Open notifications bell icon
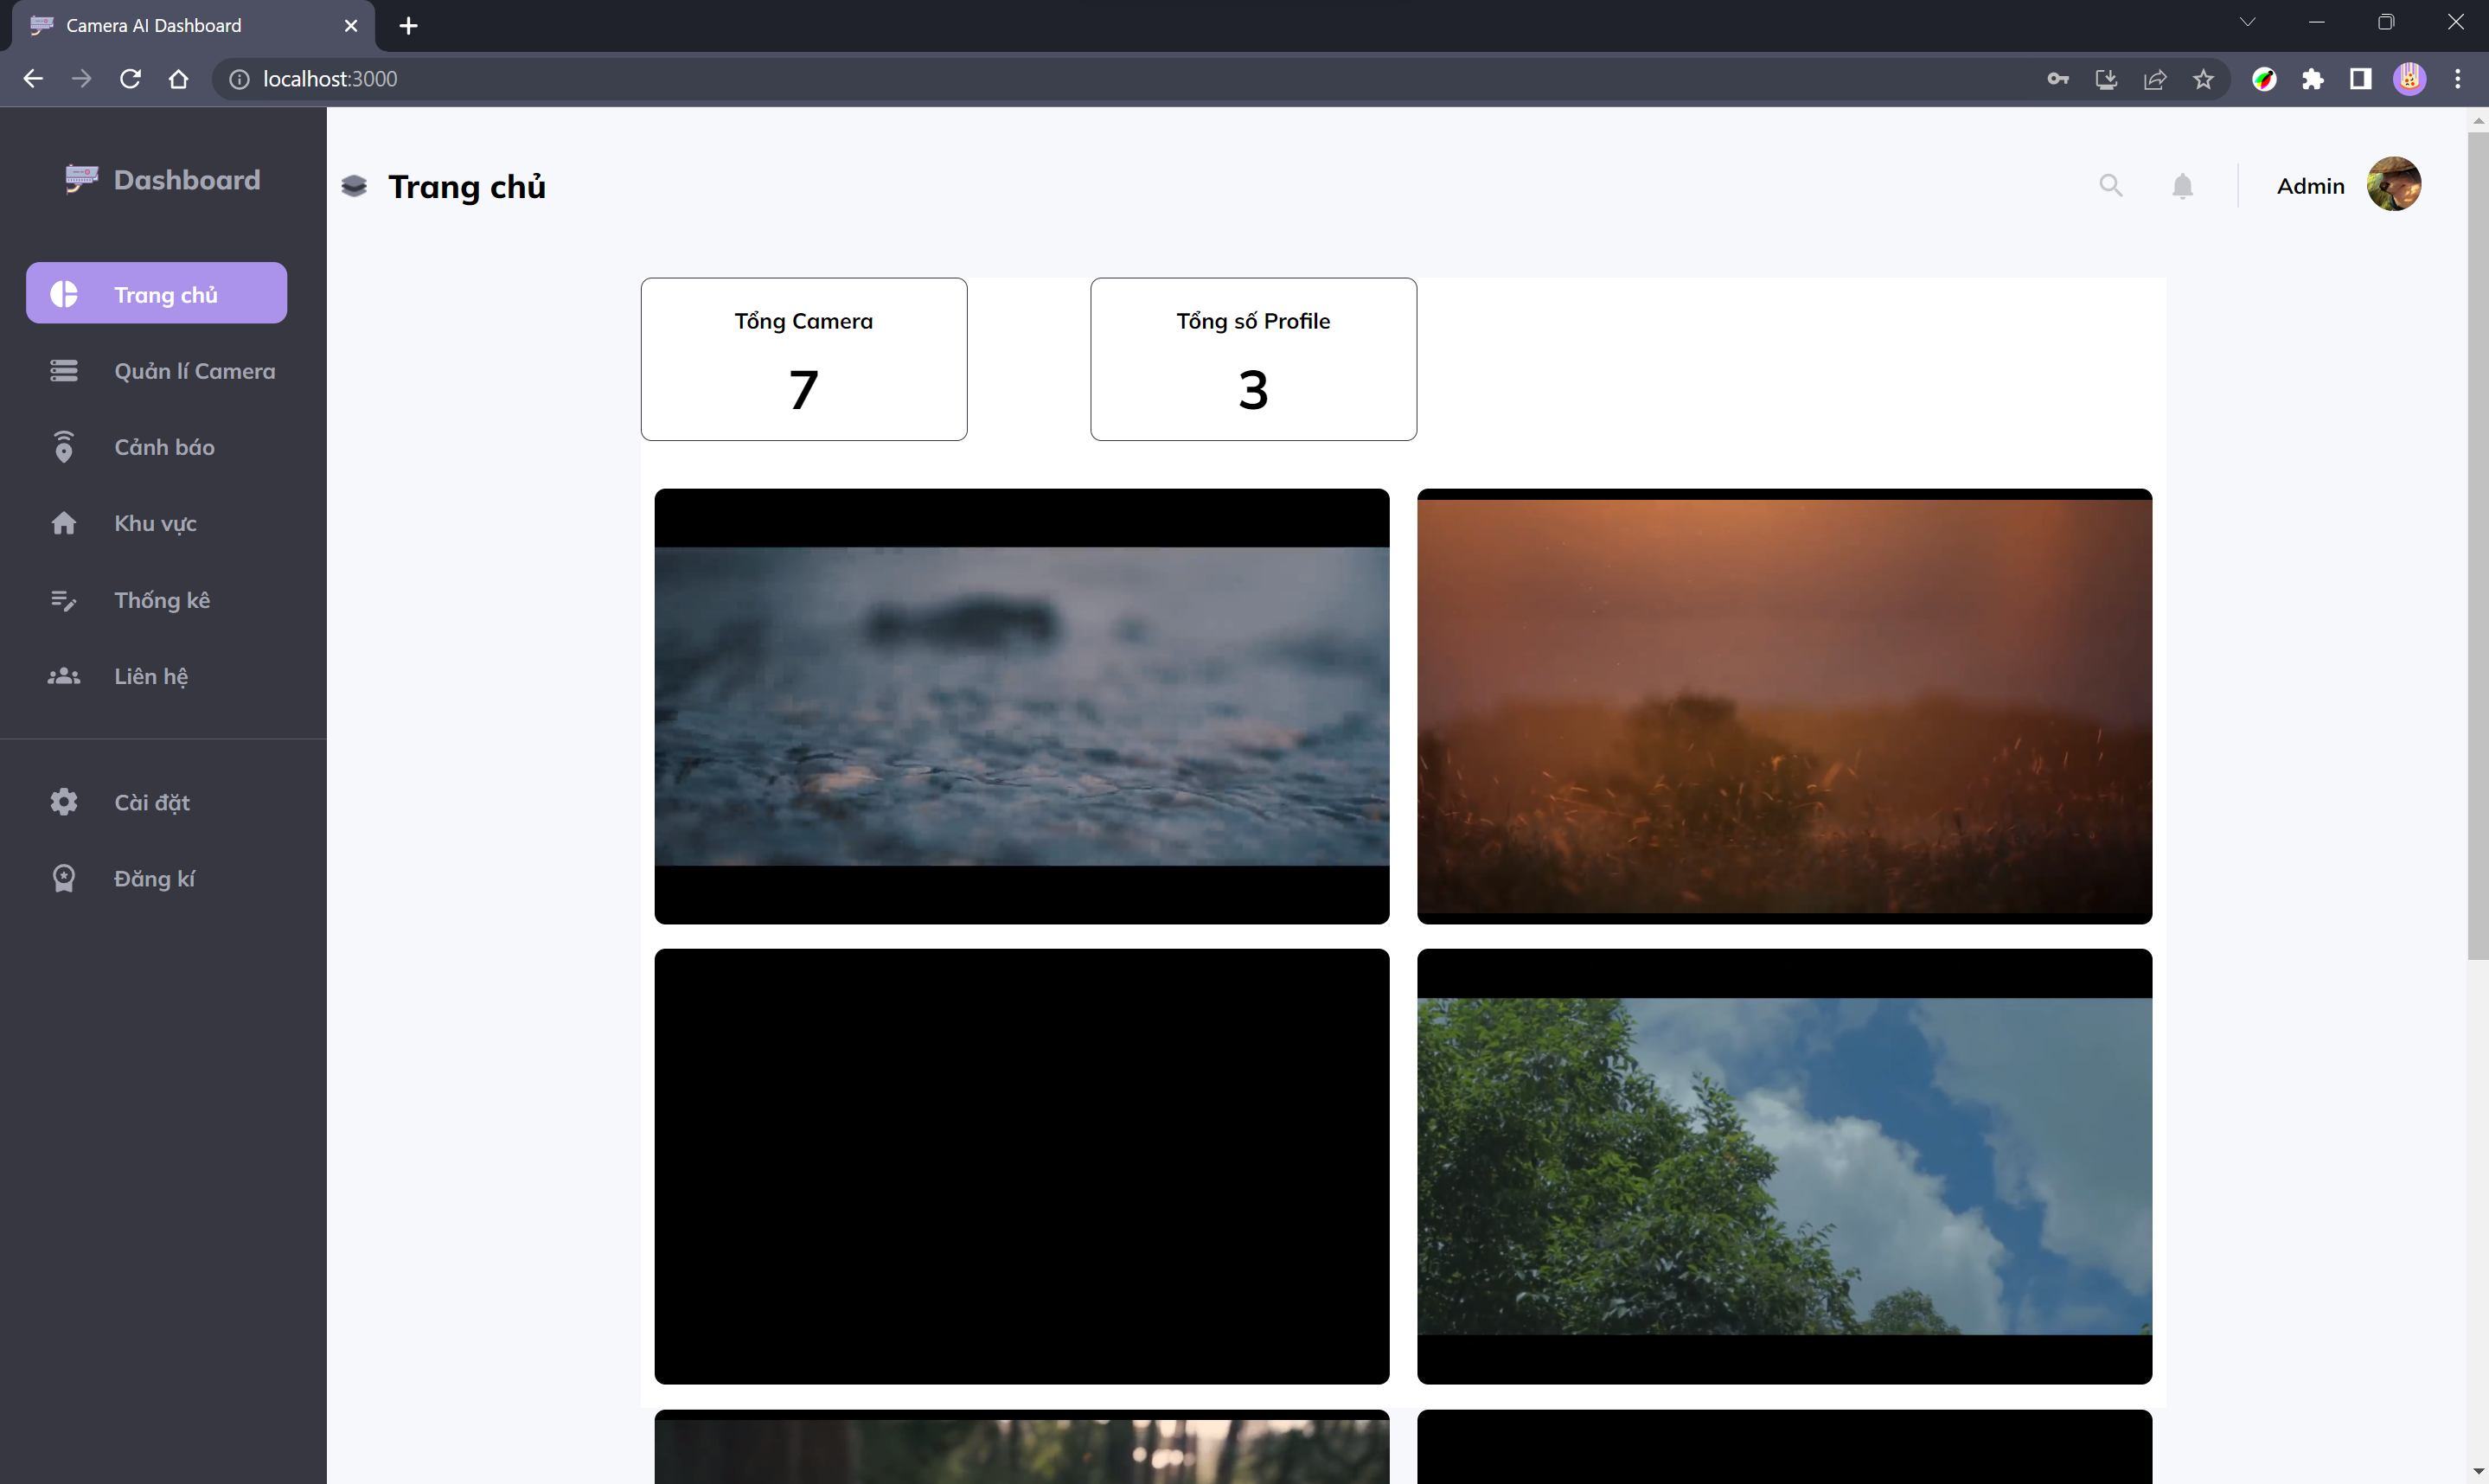The width and height of the screenshot is (2489, 1484). click(x=2182, y=186)
